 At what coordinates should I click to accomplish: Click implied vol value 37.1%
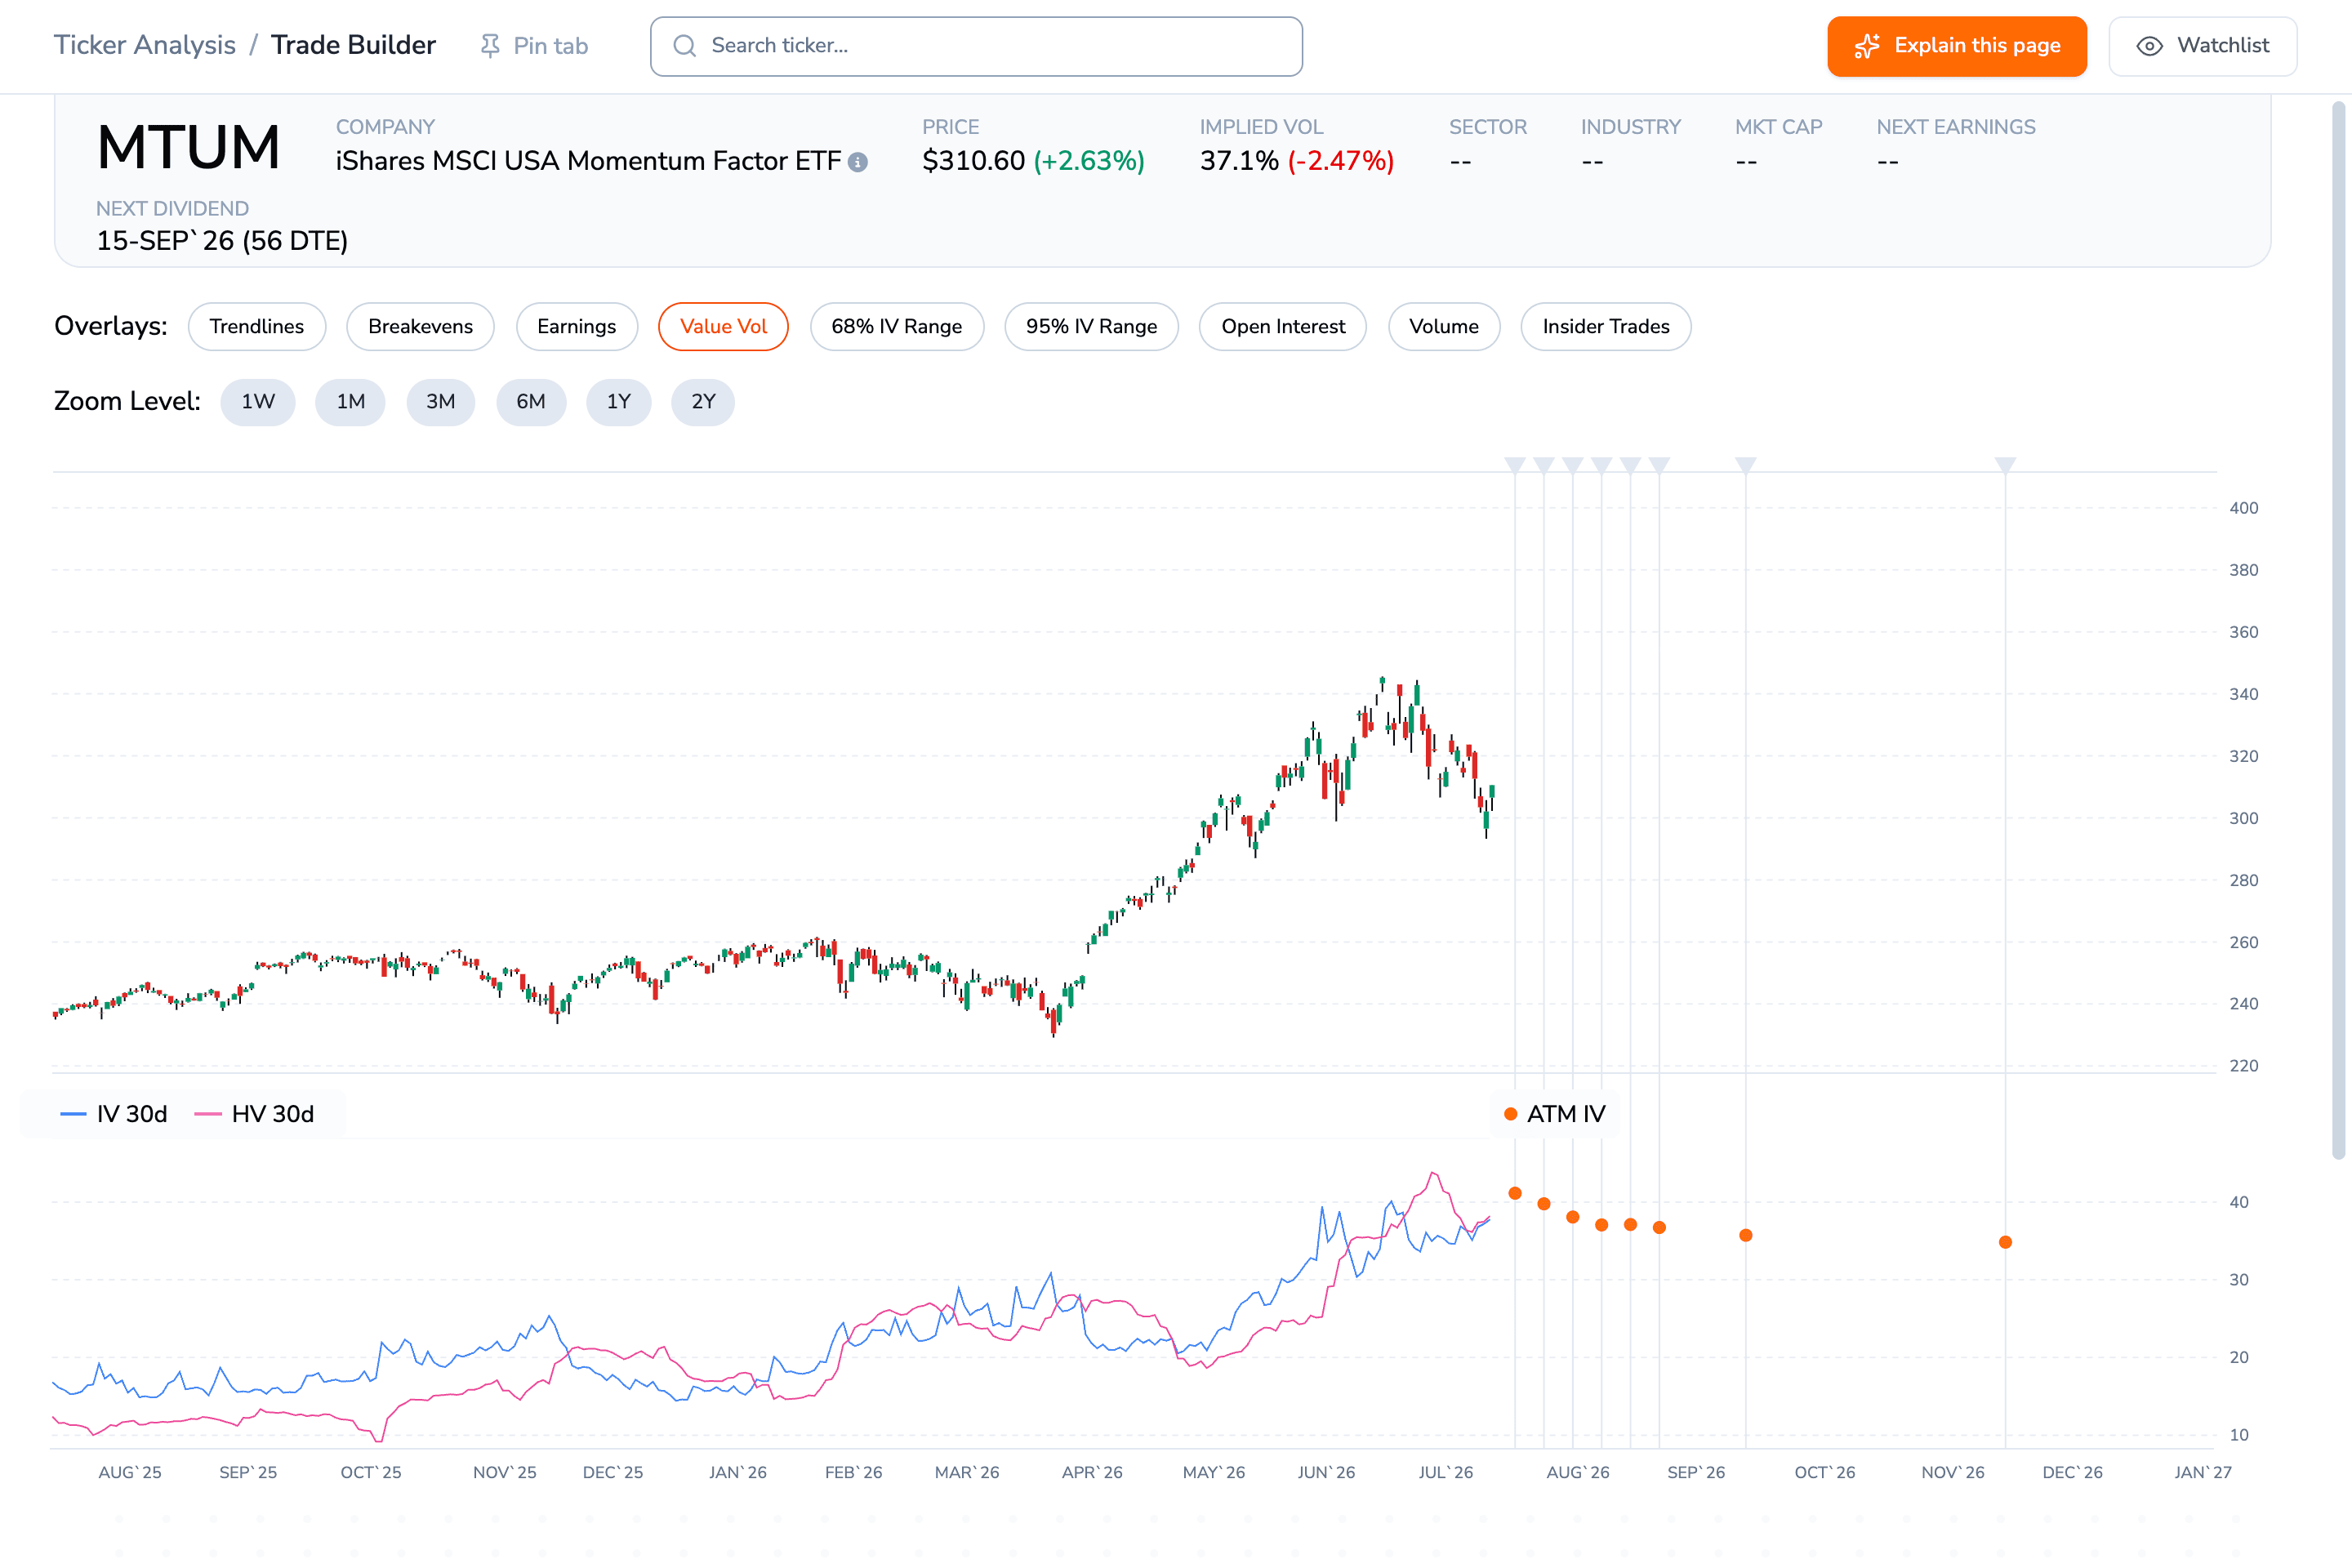pyautogui.click(x=1239, y=161)
